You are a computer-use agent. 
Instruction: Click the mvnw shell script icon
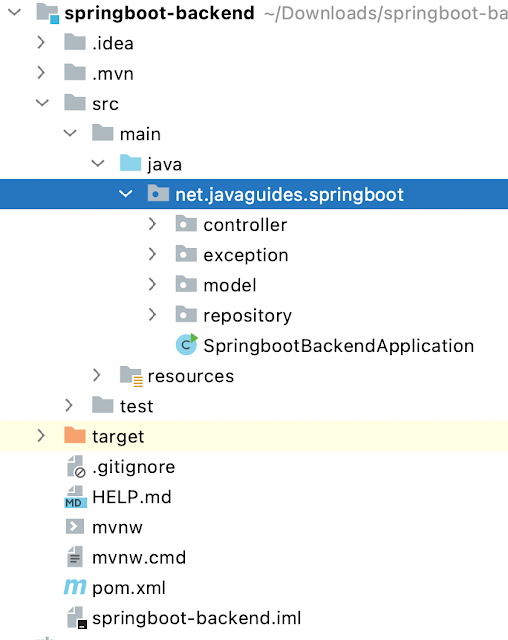(x=75, y=527)
